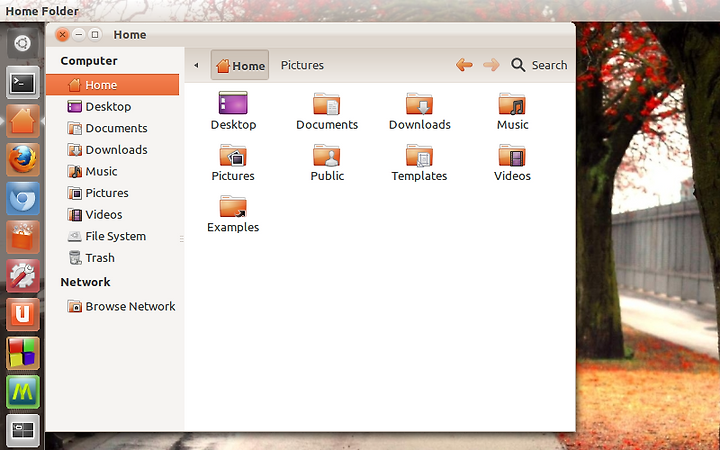Launch Chromium browser from the launcher
This screenshot has height=450, width=720.
coord(22,198)
